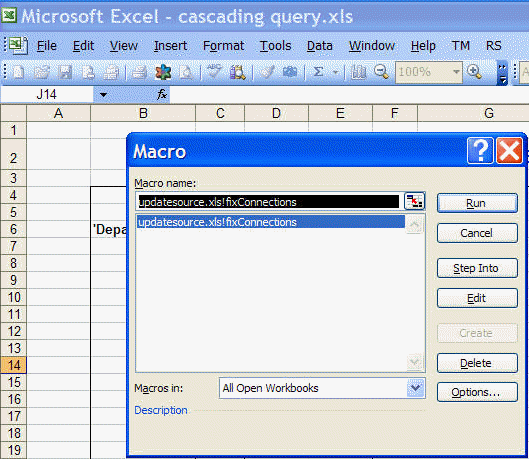The height and width of the screenshot is (459, 529).
Task: Click the Run button in Macro dialog
Action: pyautogui.click(x=477, y=203)
